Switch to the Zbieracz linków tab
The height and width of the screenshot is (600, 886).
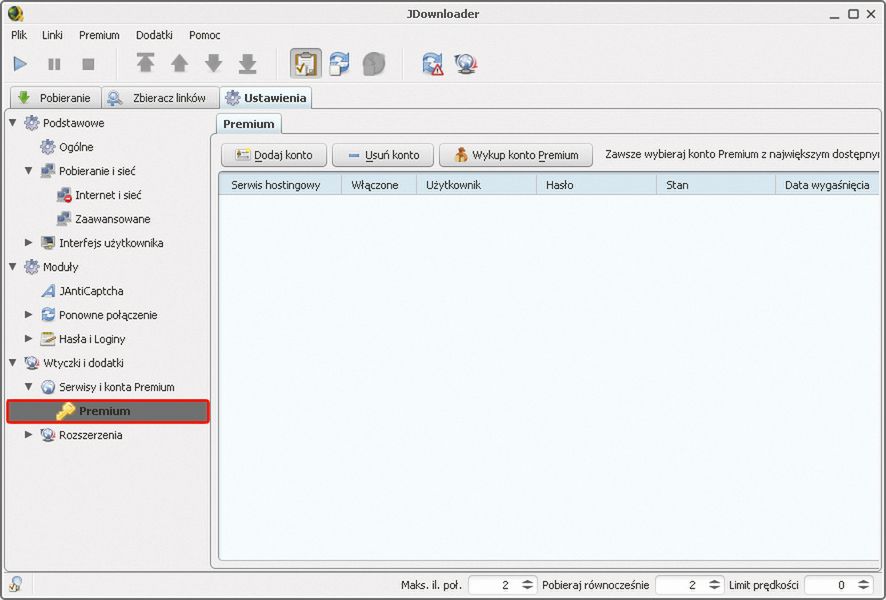[x=160, y=98]
